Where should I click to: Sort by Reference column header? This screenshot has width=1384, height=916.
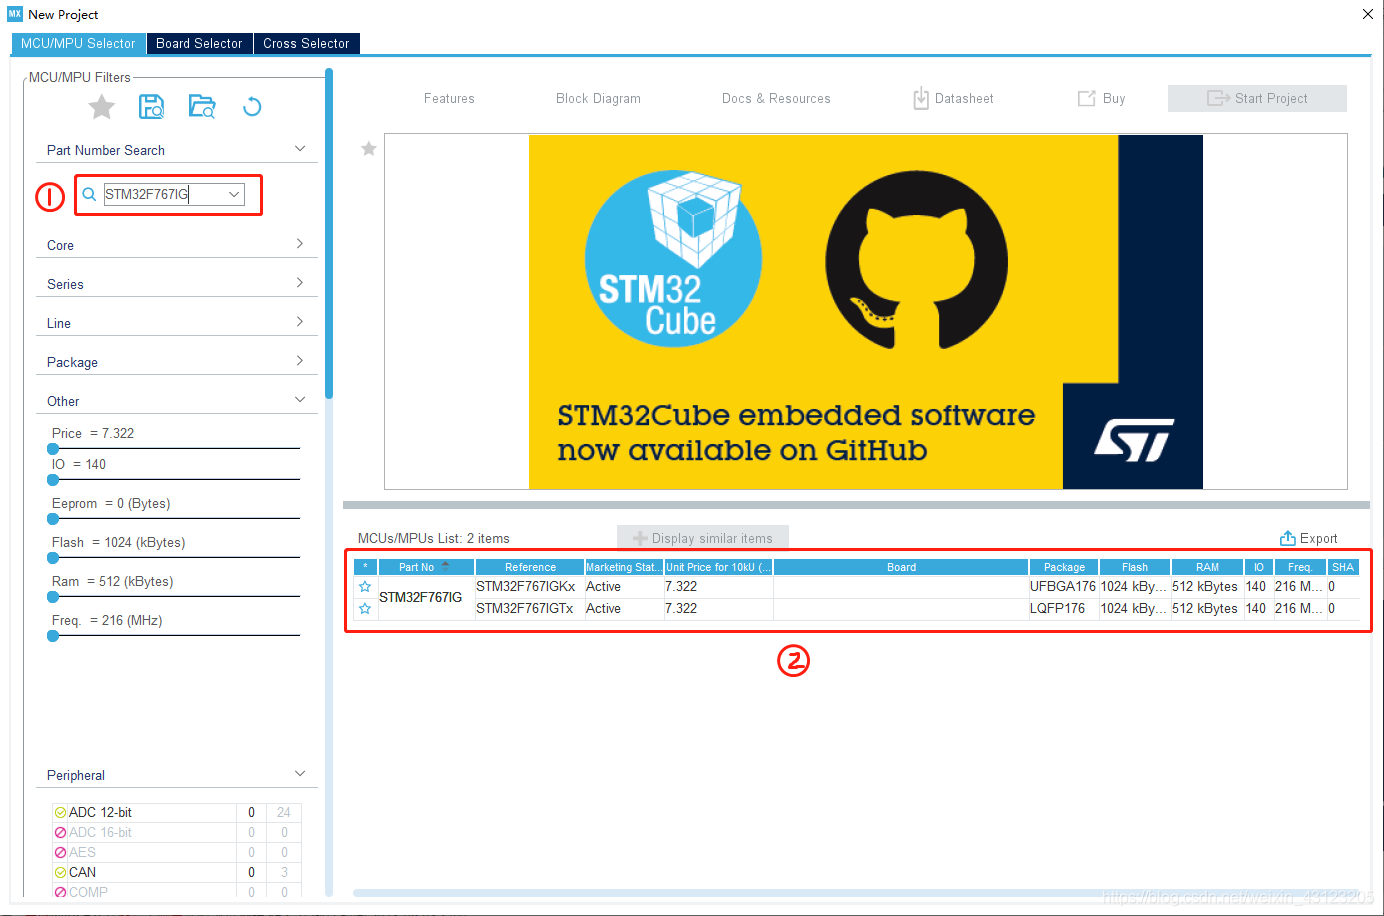tap(530, 567)
